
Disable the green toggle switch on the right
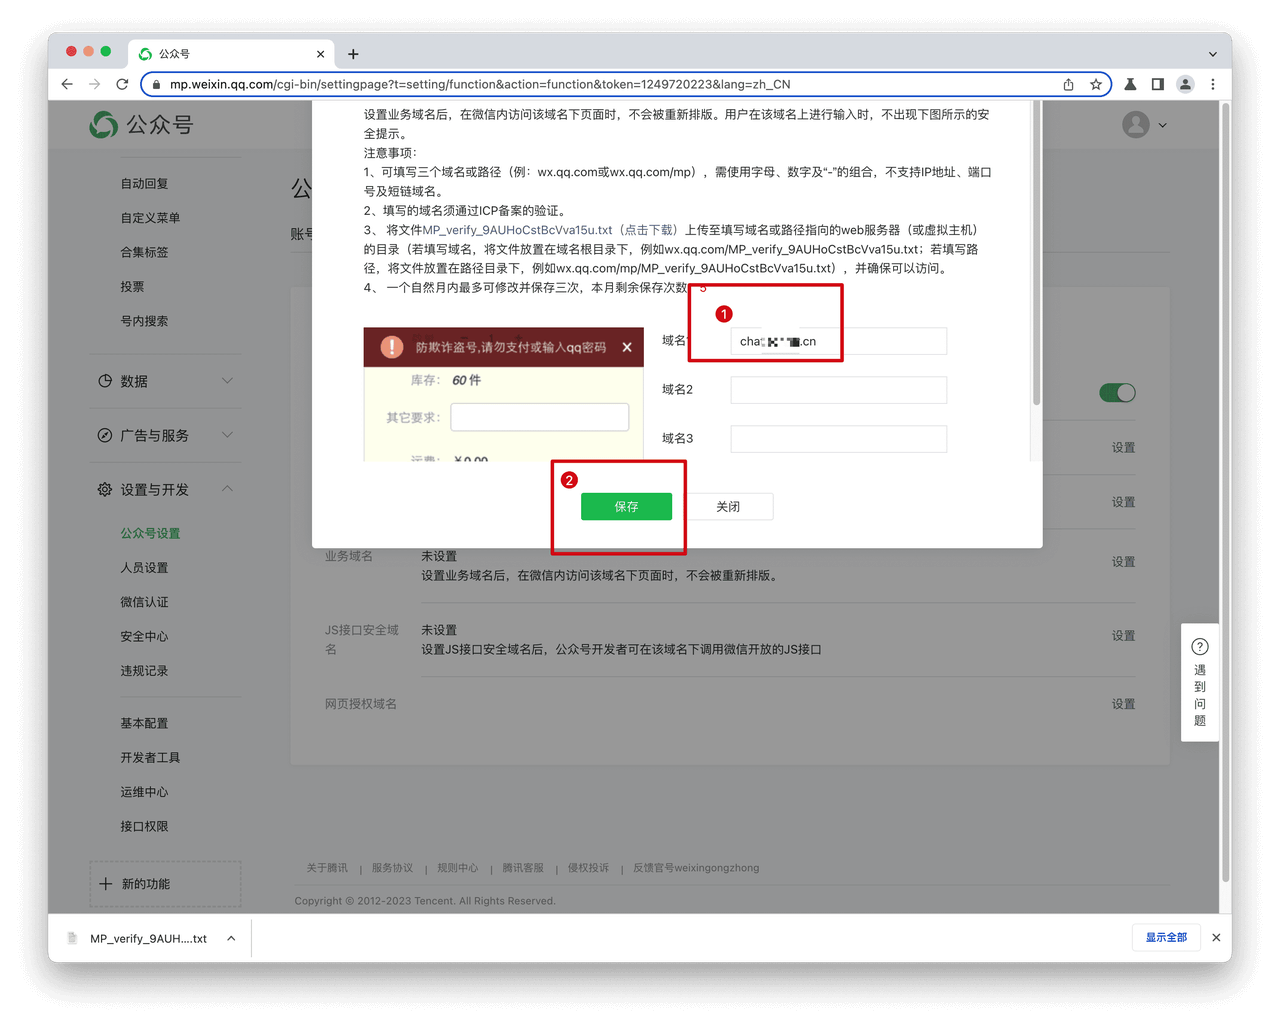click(x=1117, y=393)
